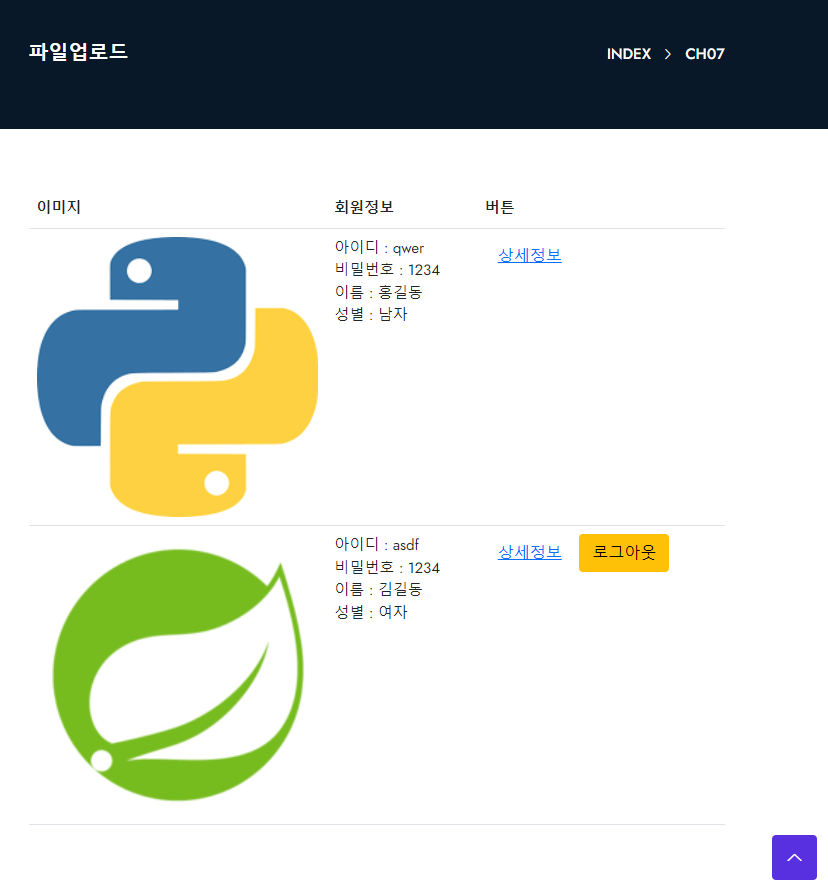Click the 버튼 column header
This screenshot has width=828, height=895.
500,207
